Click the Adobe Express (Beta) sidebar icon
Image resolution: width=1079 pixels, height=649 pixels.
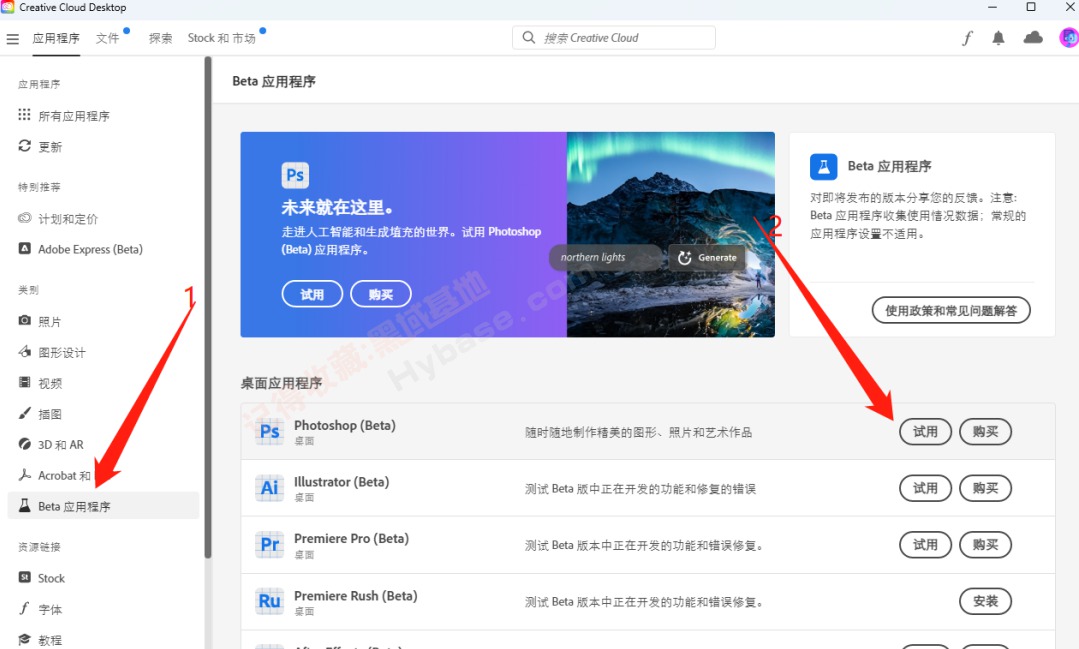point(25,248)
